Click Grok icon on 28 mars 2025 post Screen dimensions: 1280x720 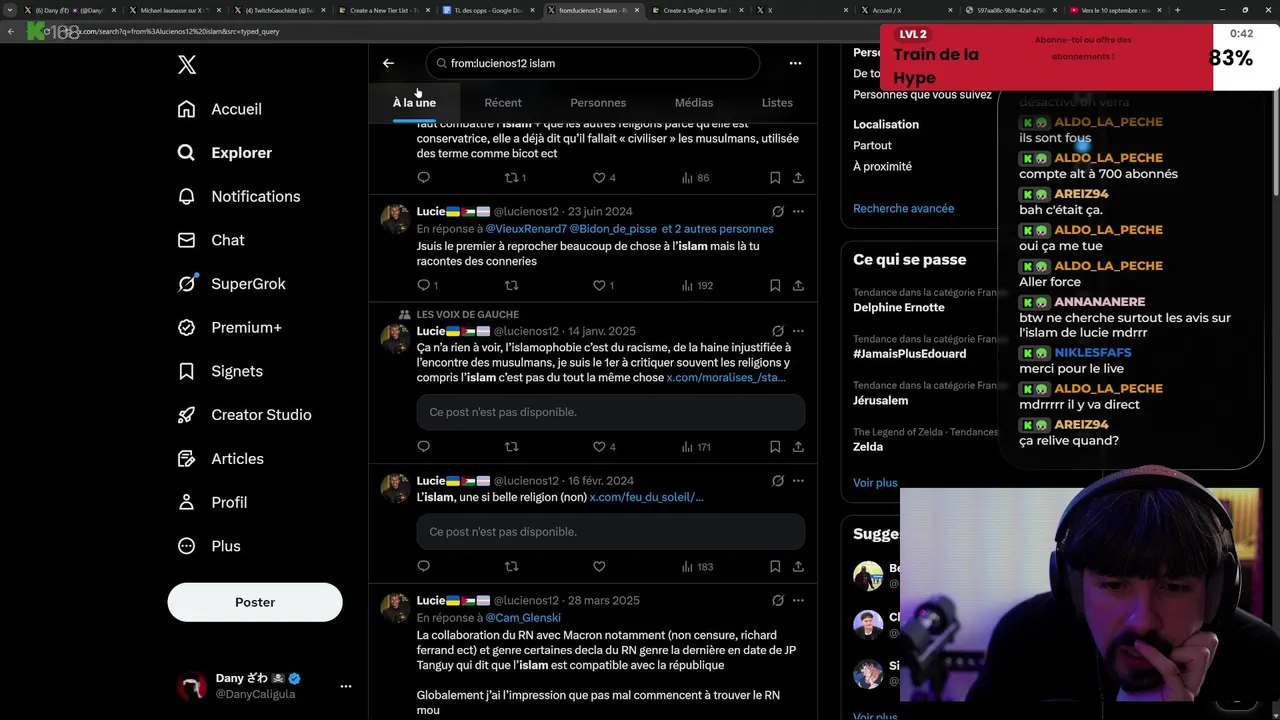(x=778, y=601)
